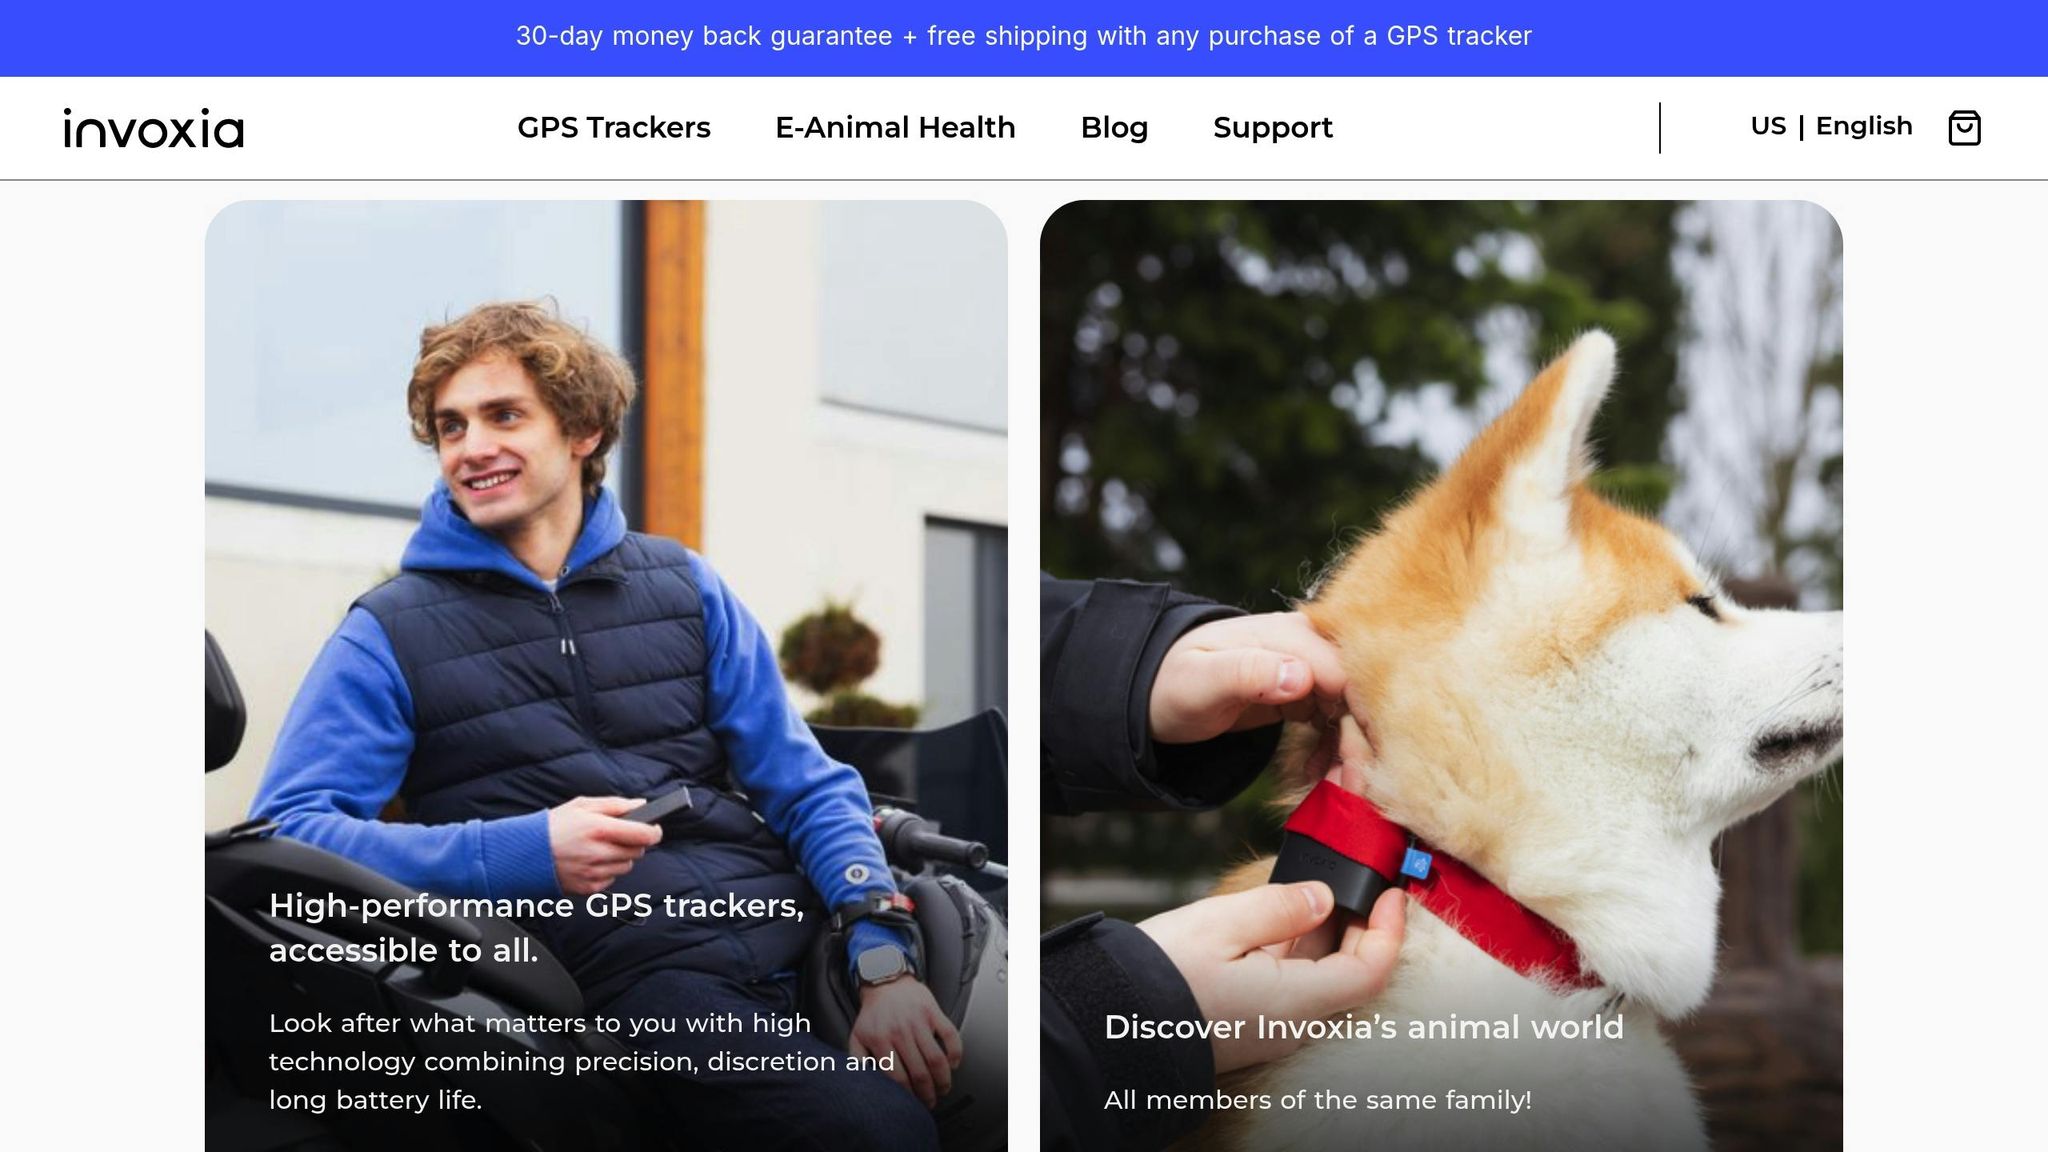Open the GPS Trackers menu

[x=614, y=128]
